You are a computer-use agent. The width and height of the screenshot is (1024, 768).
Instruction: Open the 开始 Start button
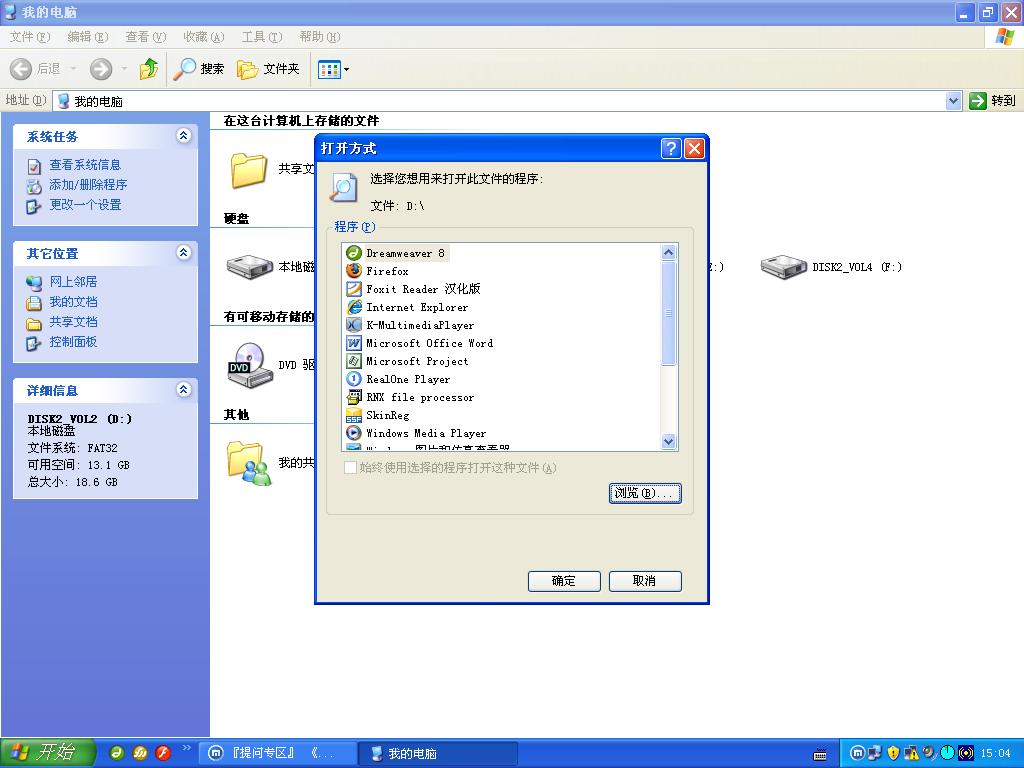[48, 753]
